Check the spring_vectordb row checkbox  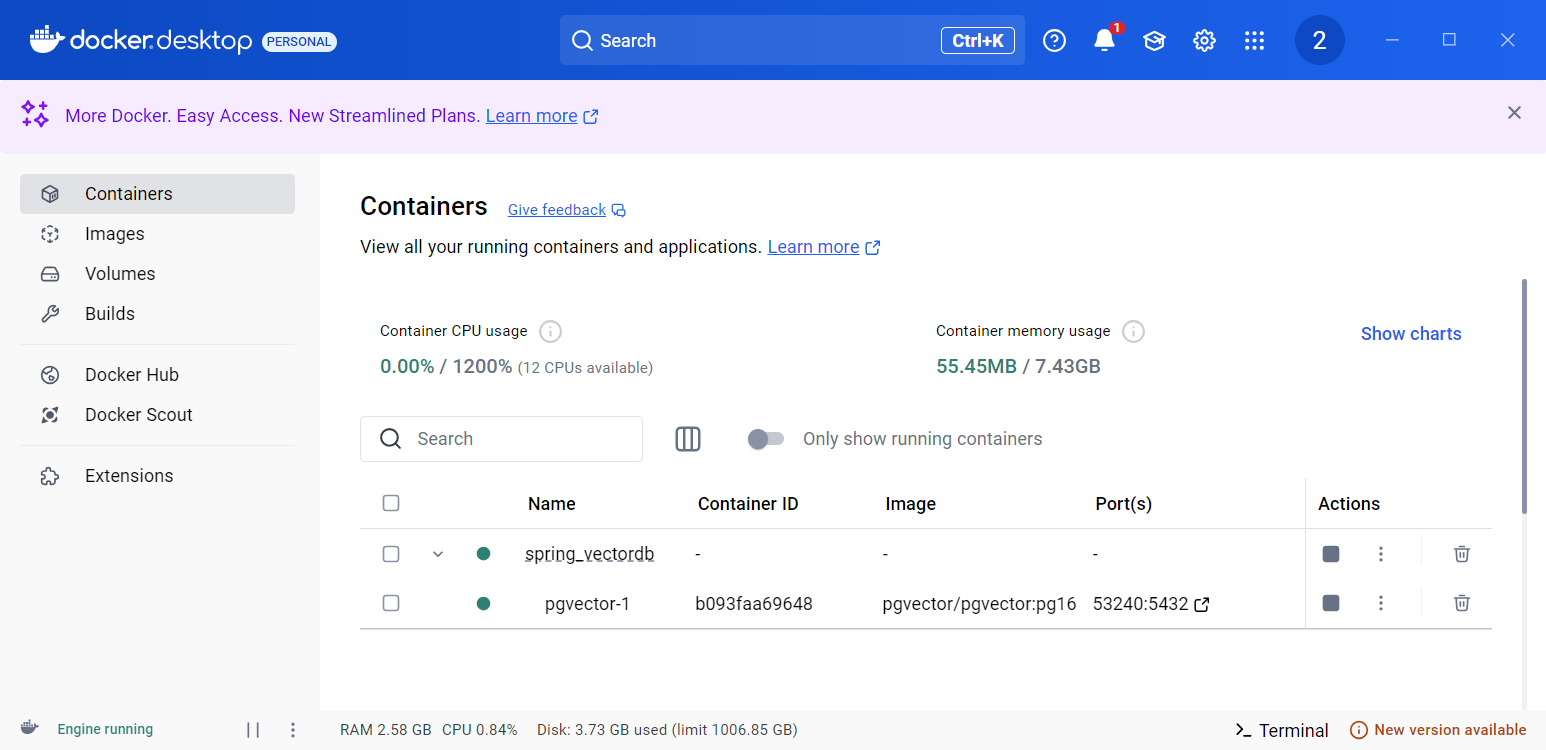click(391, 554)
